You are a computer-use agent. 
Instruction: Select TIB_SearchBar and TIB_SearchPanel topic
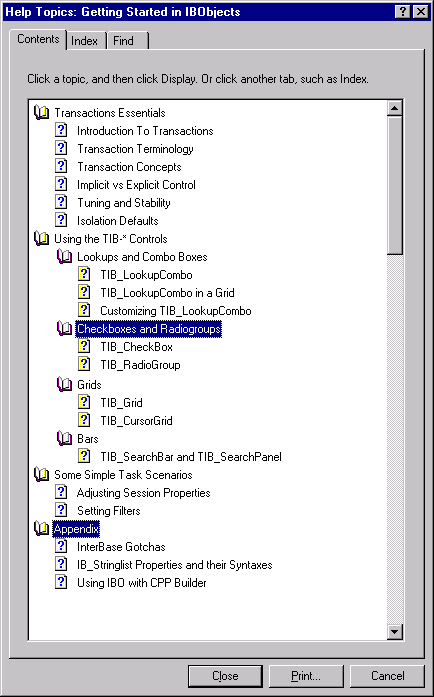191,457
